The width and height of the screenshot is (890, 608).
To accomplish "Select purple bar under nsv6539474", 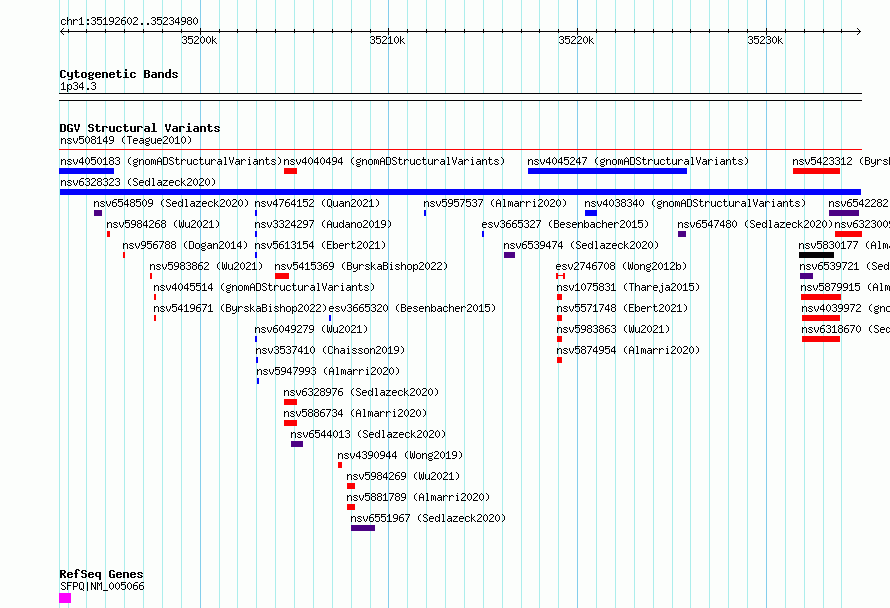I will (x=510, y=255).
